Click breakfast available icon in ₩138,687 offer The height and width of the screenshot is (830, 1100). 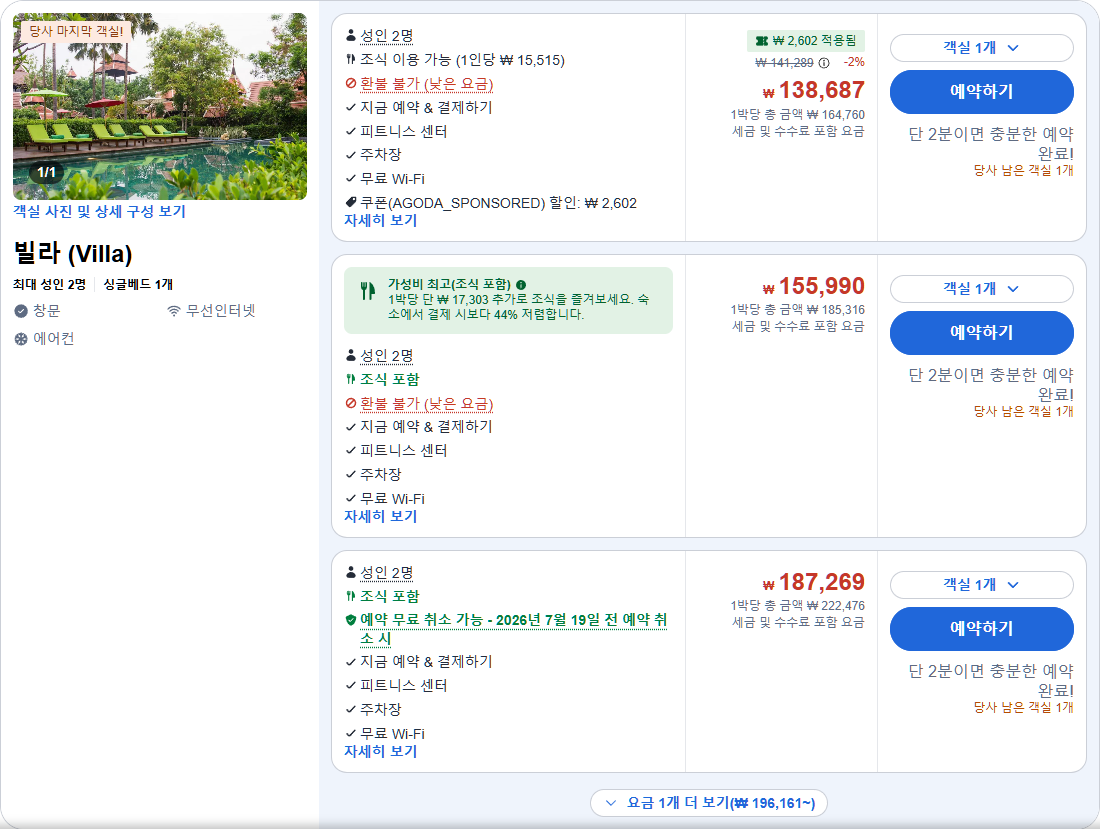[351, 59]
